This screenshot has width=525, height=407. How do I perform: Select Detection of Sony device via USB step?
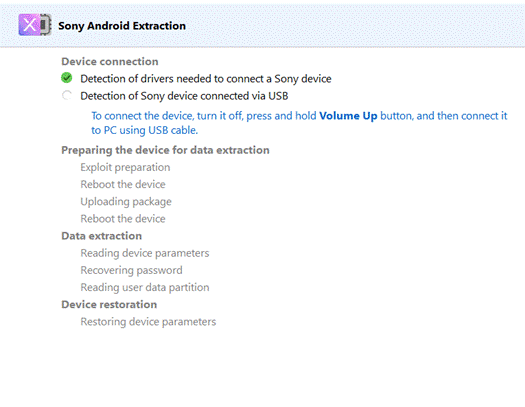184,96
